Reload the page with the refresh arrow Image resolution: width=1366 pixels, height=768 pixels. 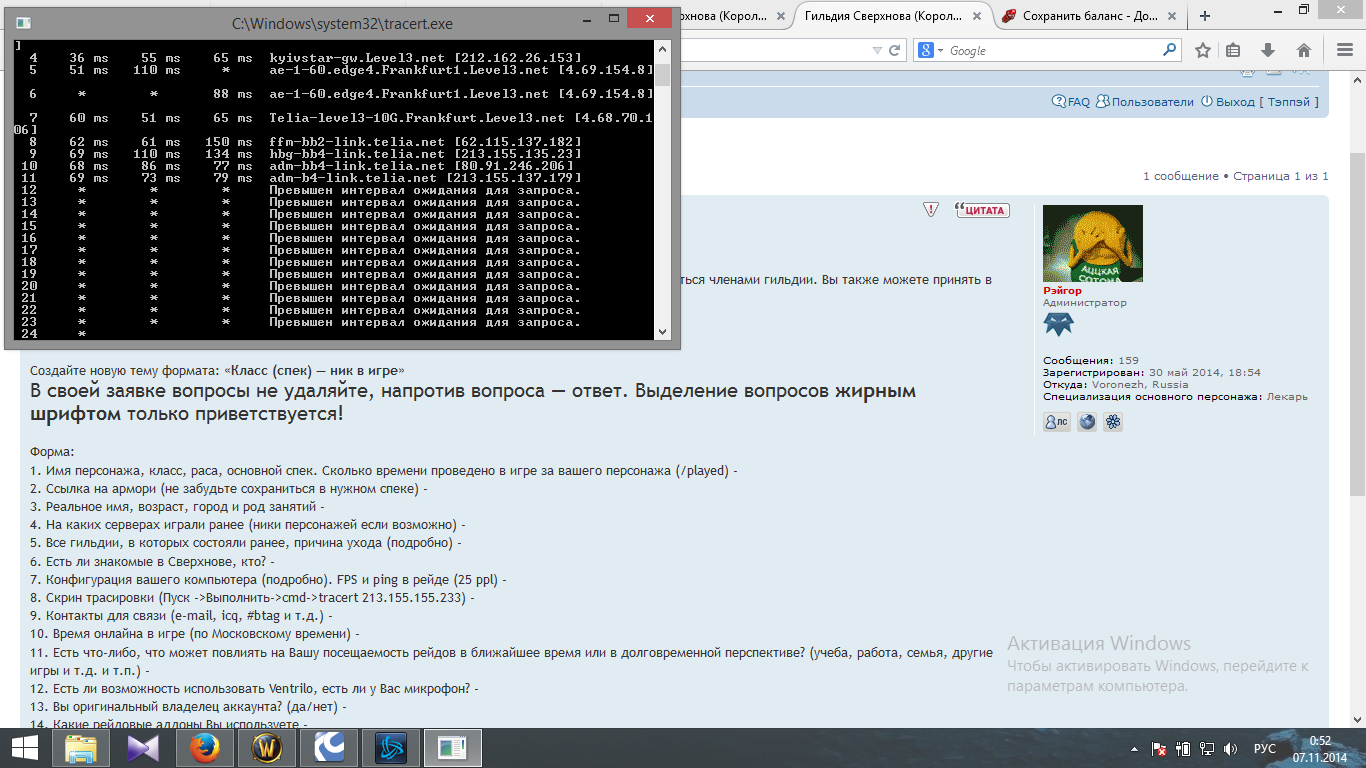(895, 50)
